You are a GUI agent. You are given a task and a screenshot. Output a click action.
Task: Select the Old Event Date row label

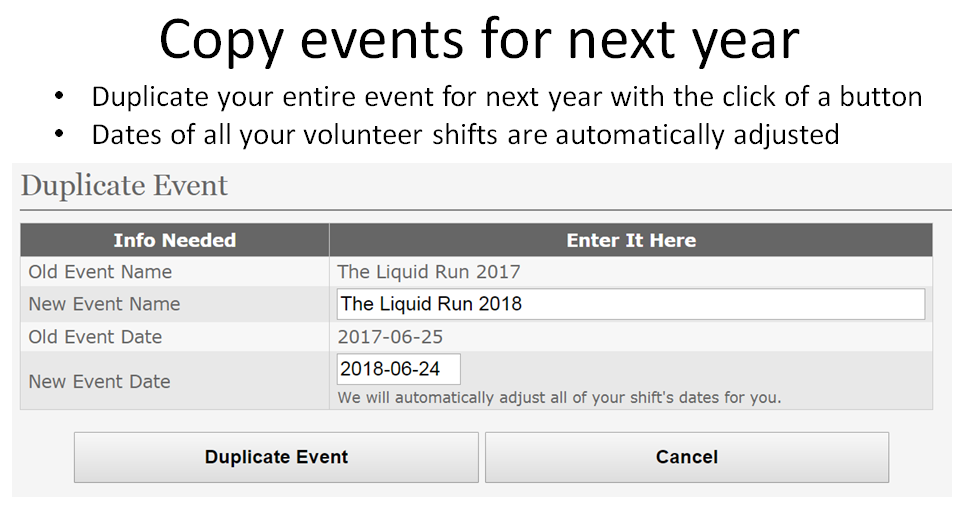pos(95,337)
